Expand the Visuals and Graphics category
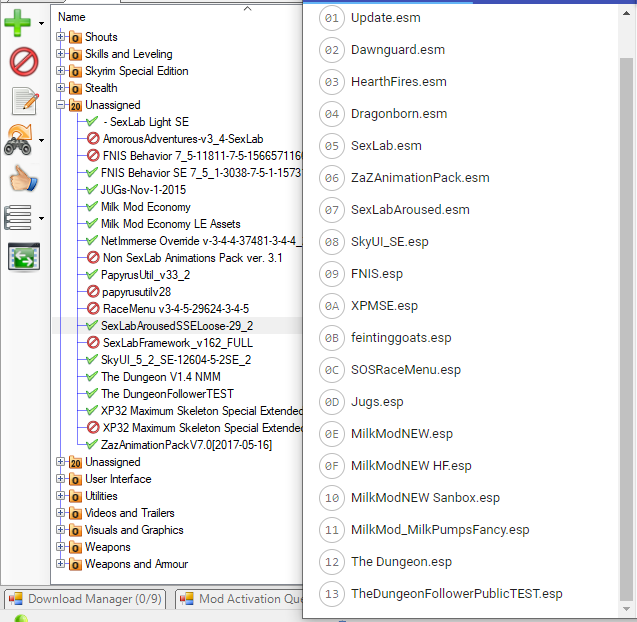 click(x=60, y=530)
